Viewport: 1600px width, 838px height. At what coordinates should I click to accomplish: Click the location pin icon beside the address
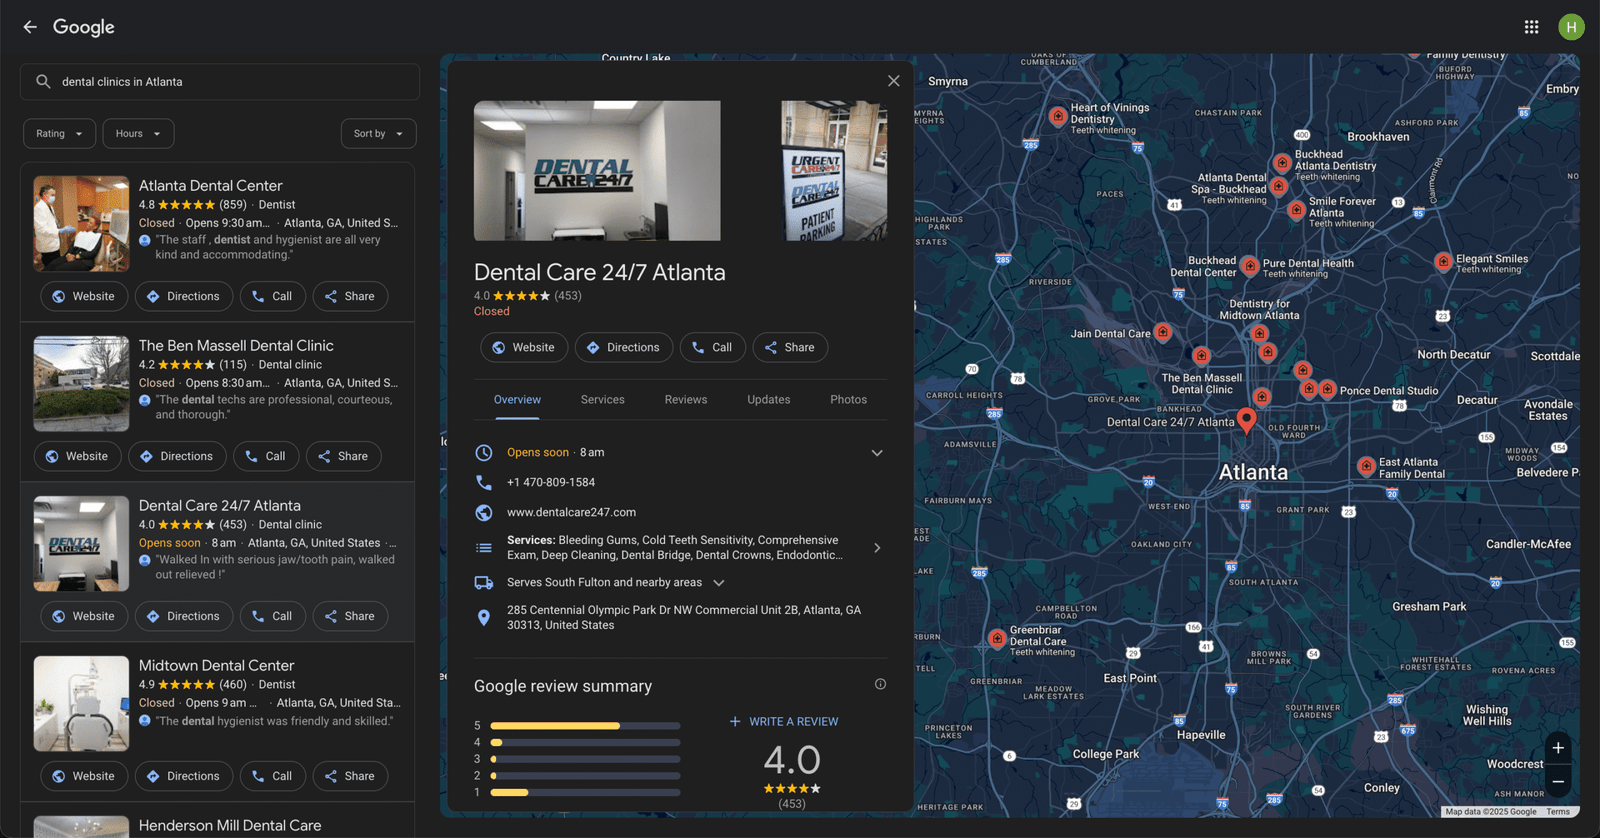point(484,617)
